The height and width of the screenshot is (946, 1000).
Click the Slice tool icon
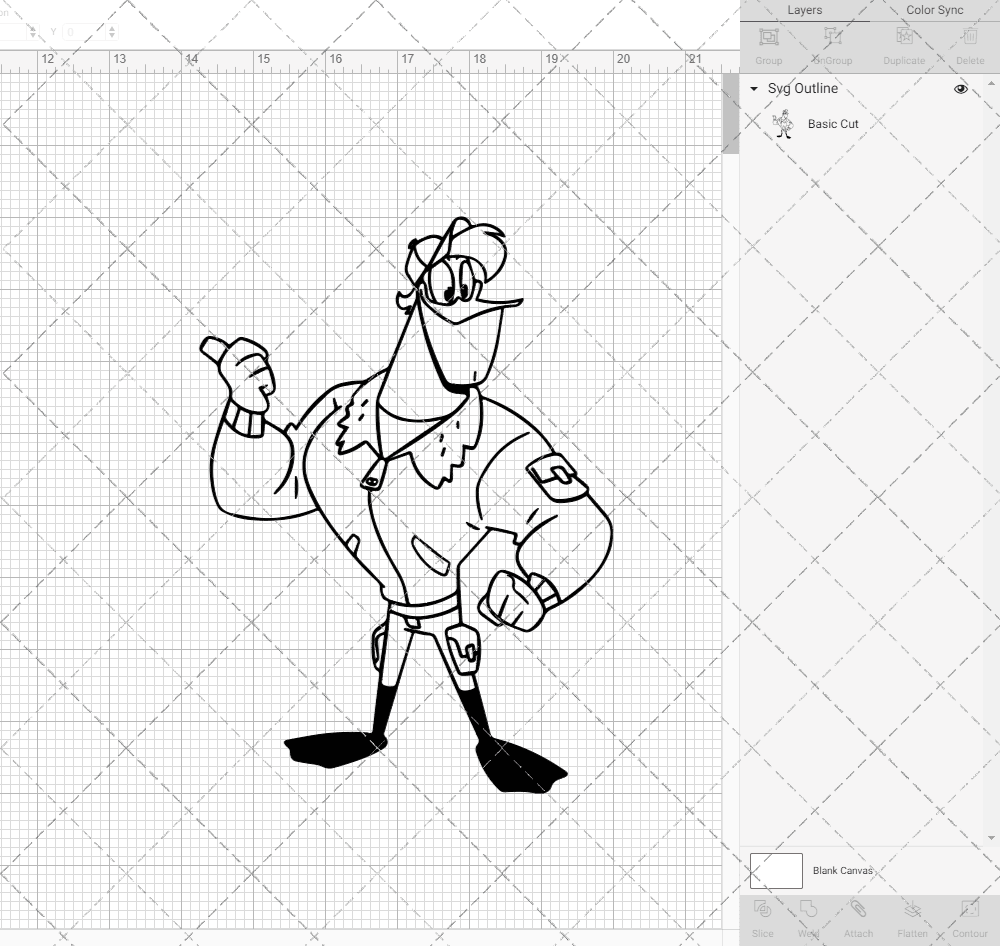[x=762, y=908]
